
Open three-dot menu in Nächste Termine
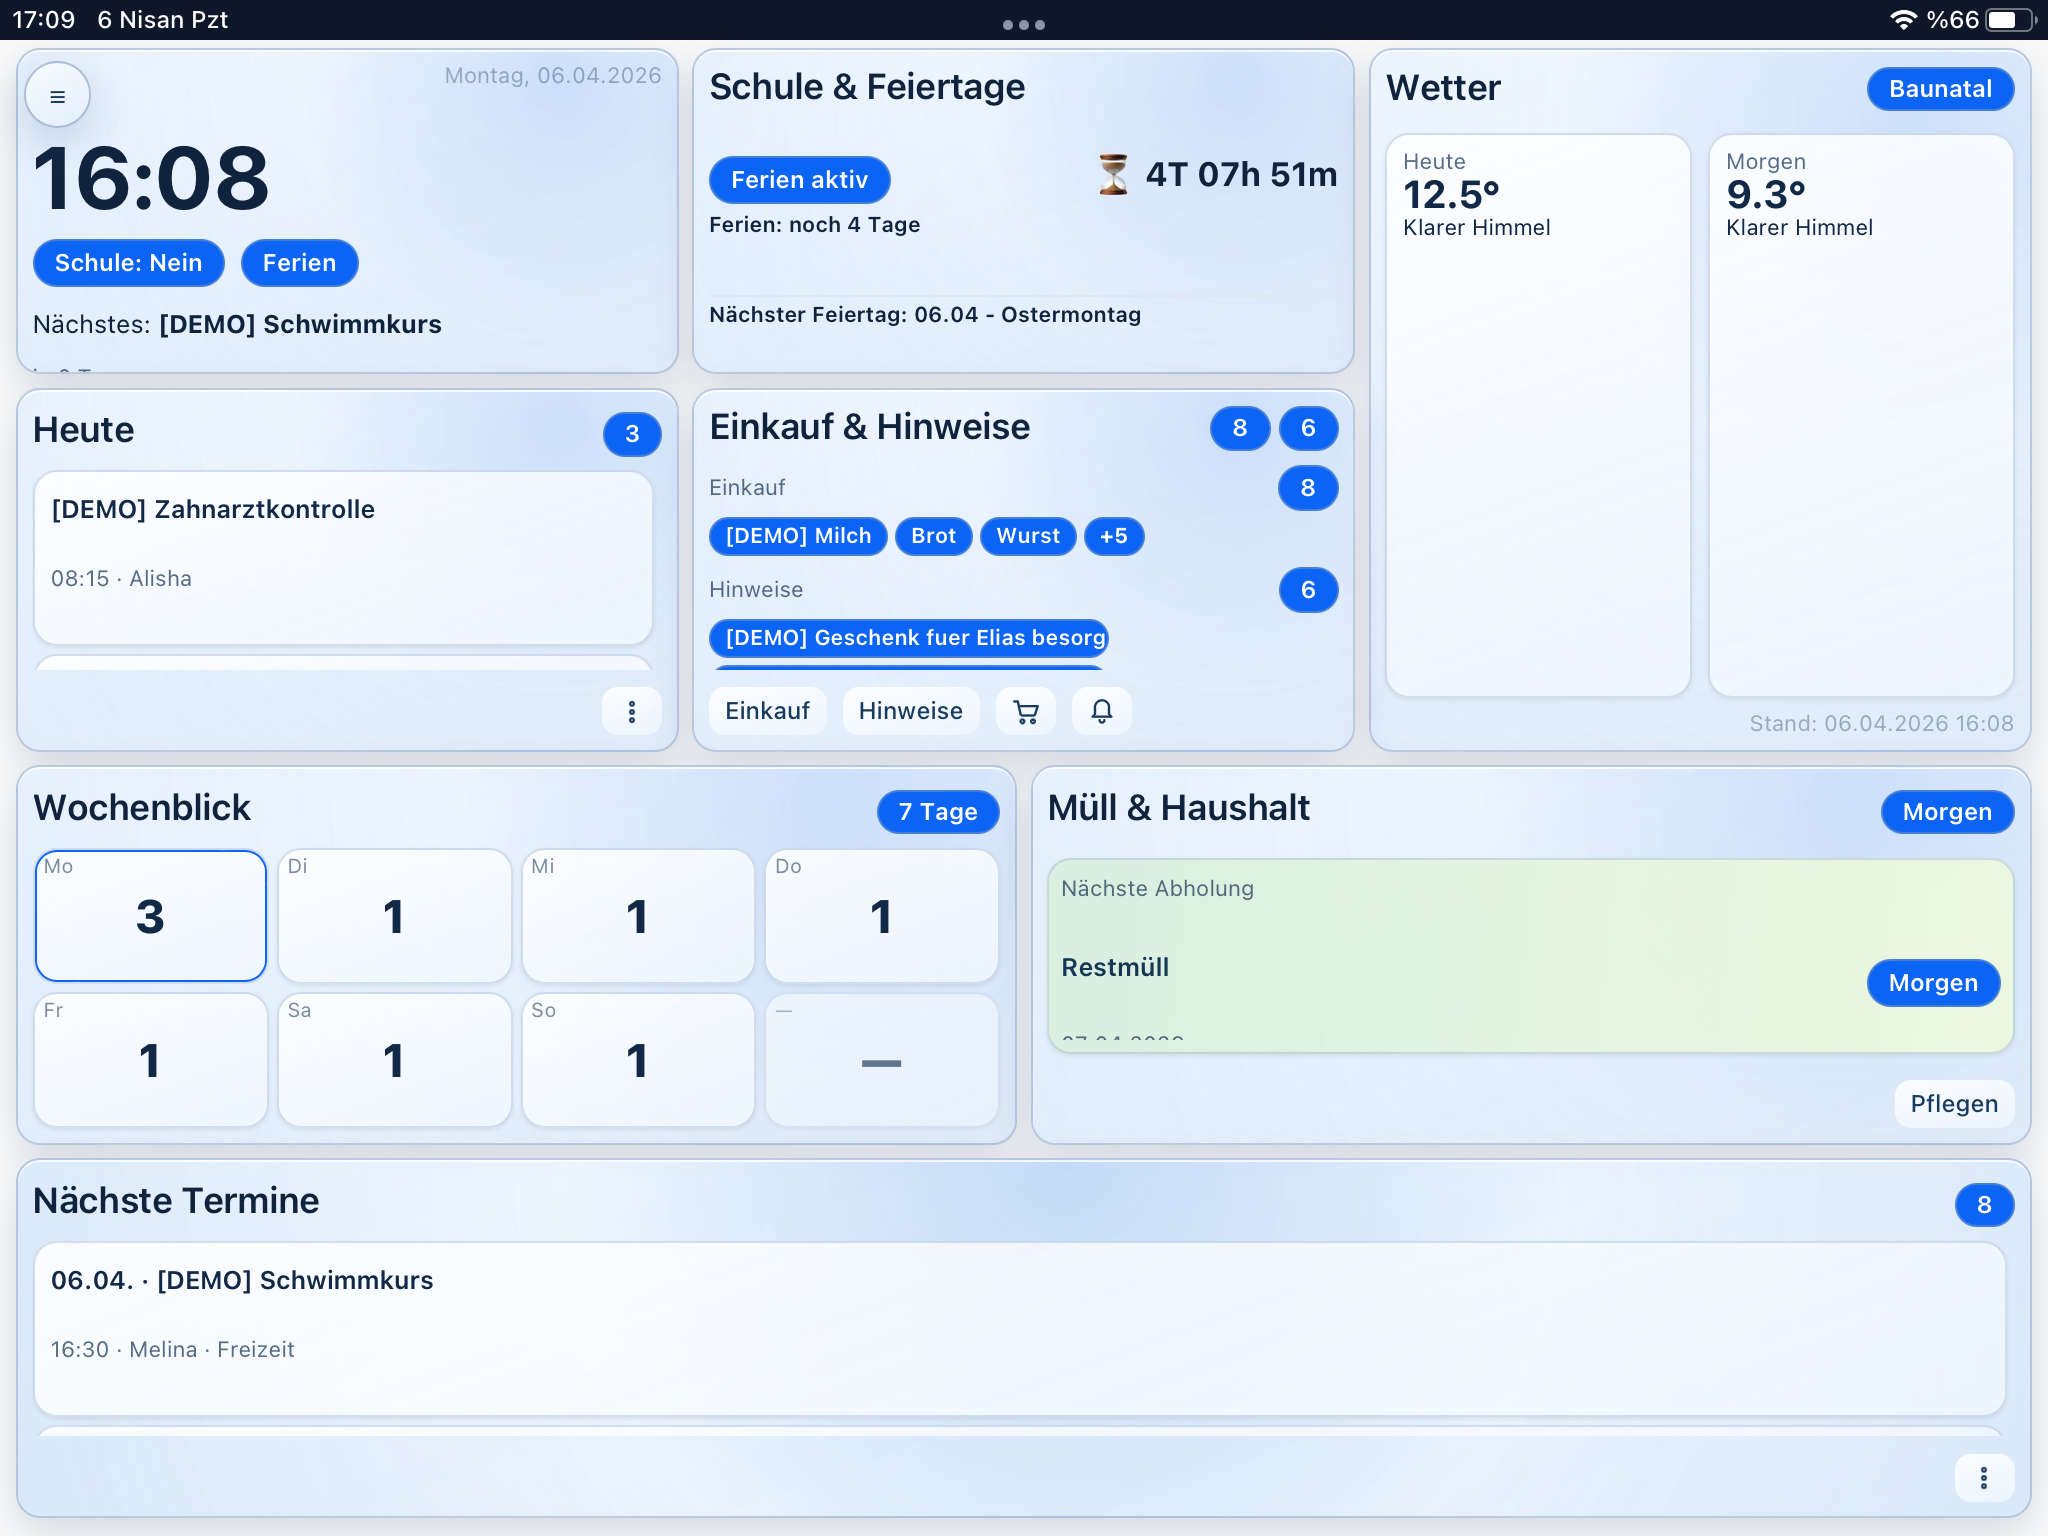click(1983, 1477)
